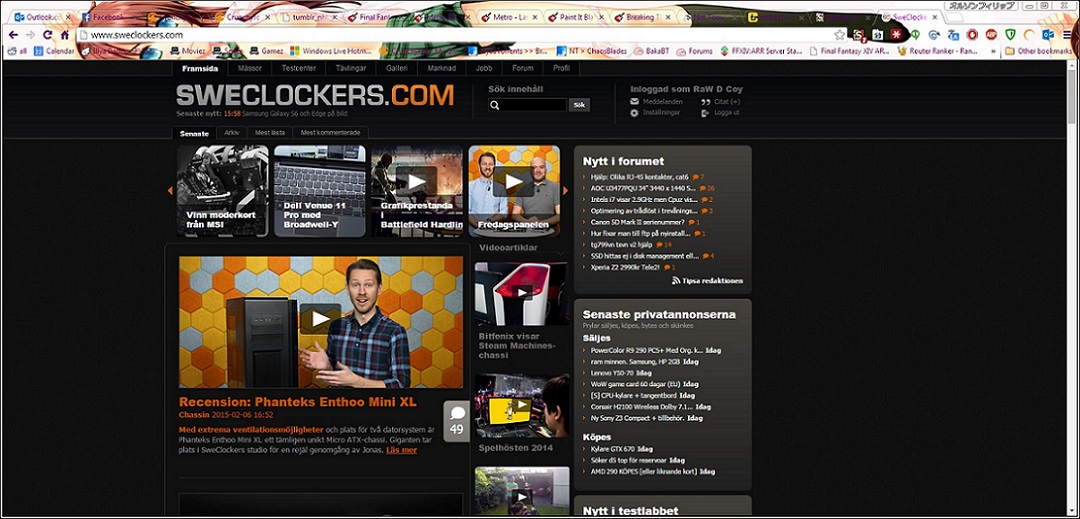Image resolution: width=1080 pixels, height=519 pixels.
Task: Open the Other bookmarks folder
Action: click(x=1038, y=51)
